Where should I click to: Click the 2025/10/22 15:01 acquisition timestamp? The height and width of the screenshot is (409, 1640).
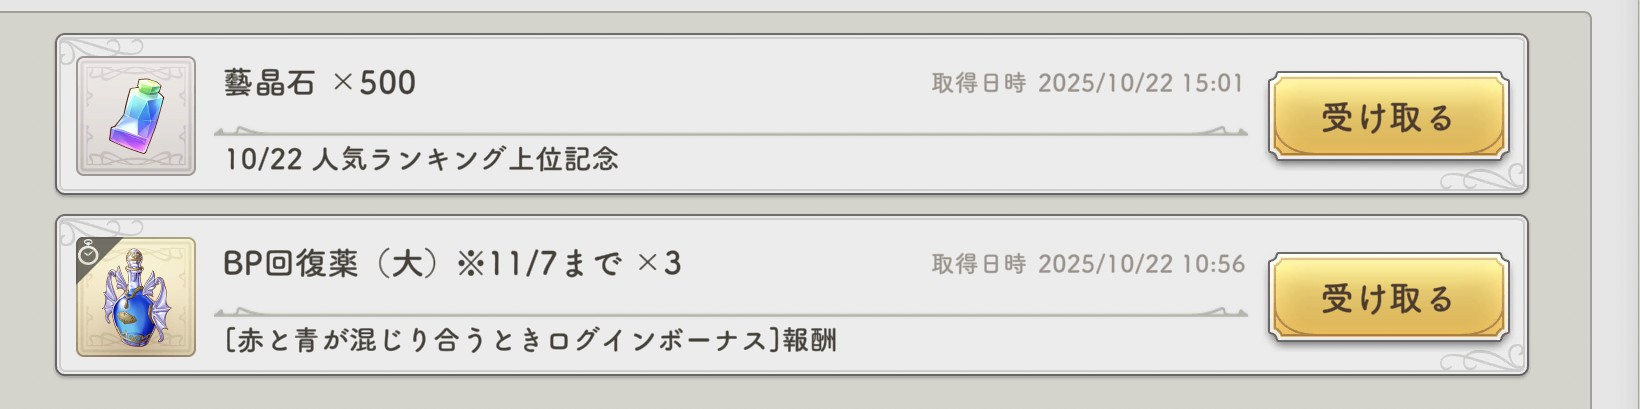pos(1140,83)
